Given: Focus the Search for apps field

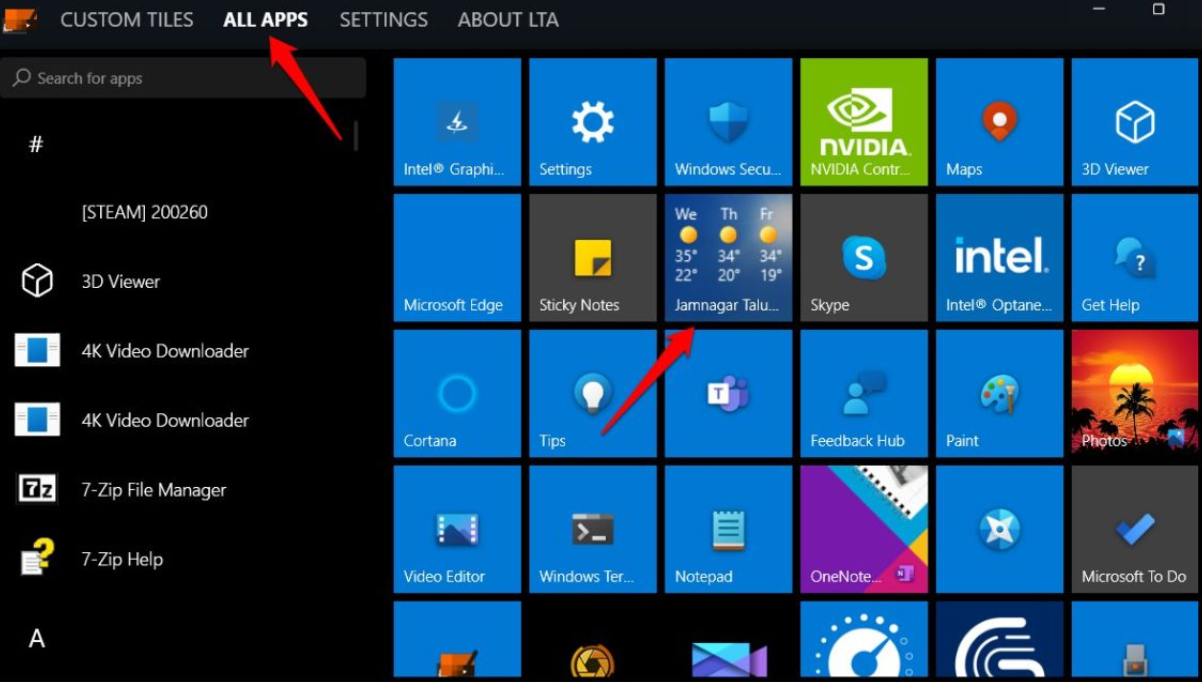Looking at the screenshot, I should pos(183,78).
